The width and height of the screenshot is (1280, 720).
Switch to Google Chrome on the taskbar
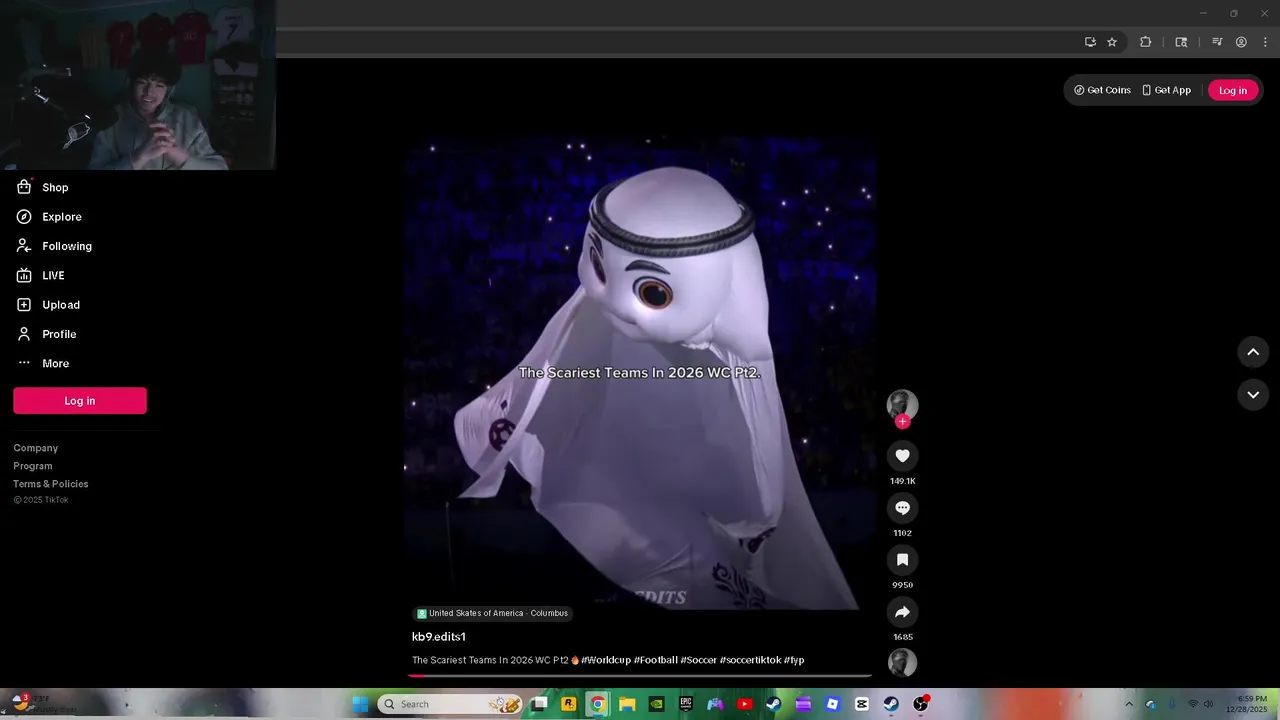click(597, 704)
